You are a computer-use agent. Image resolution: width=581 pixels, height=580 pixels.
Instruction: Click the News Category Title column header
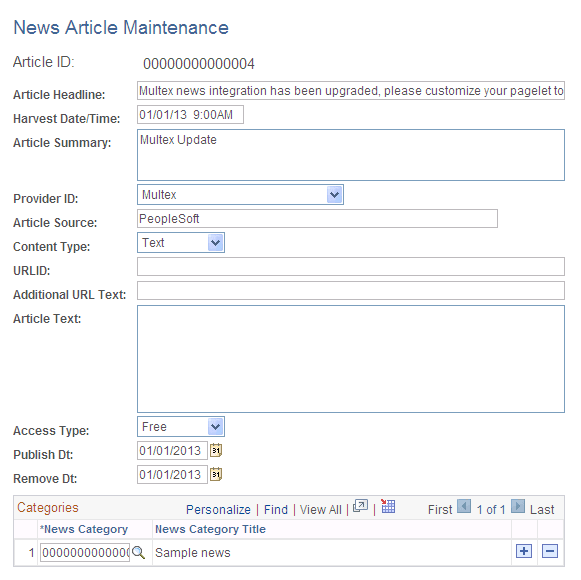pos(210,529)
